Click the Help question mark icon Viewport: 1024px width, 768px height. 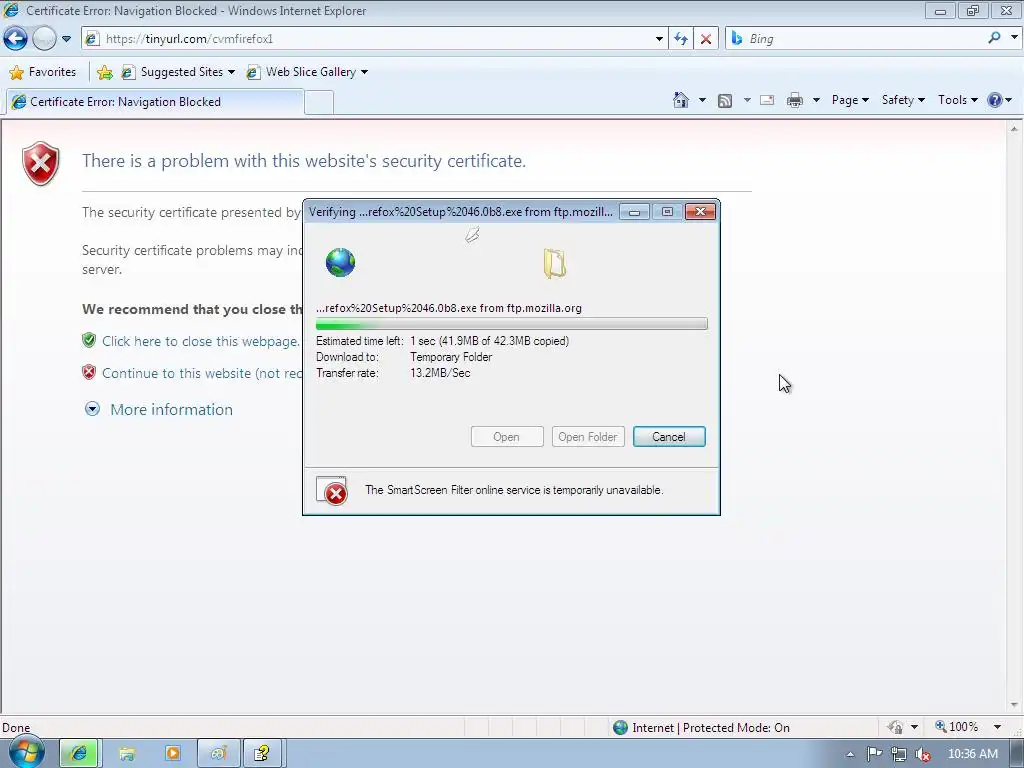(995, 100)
